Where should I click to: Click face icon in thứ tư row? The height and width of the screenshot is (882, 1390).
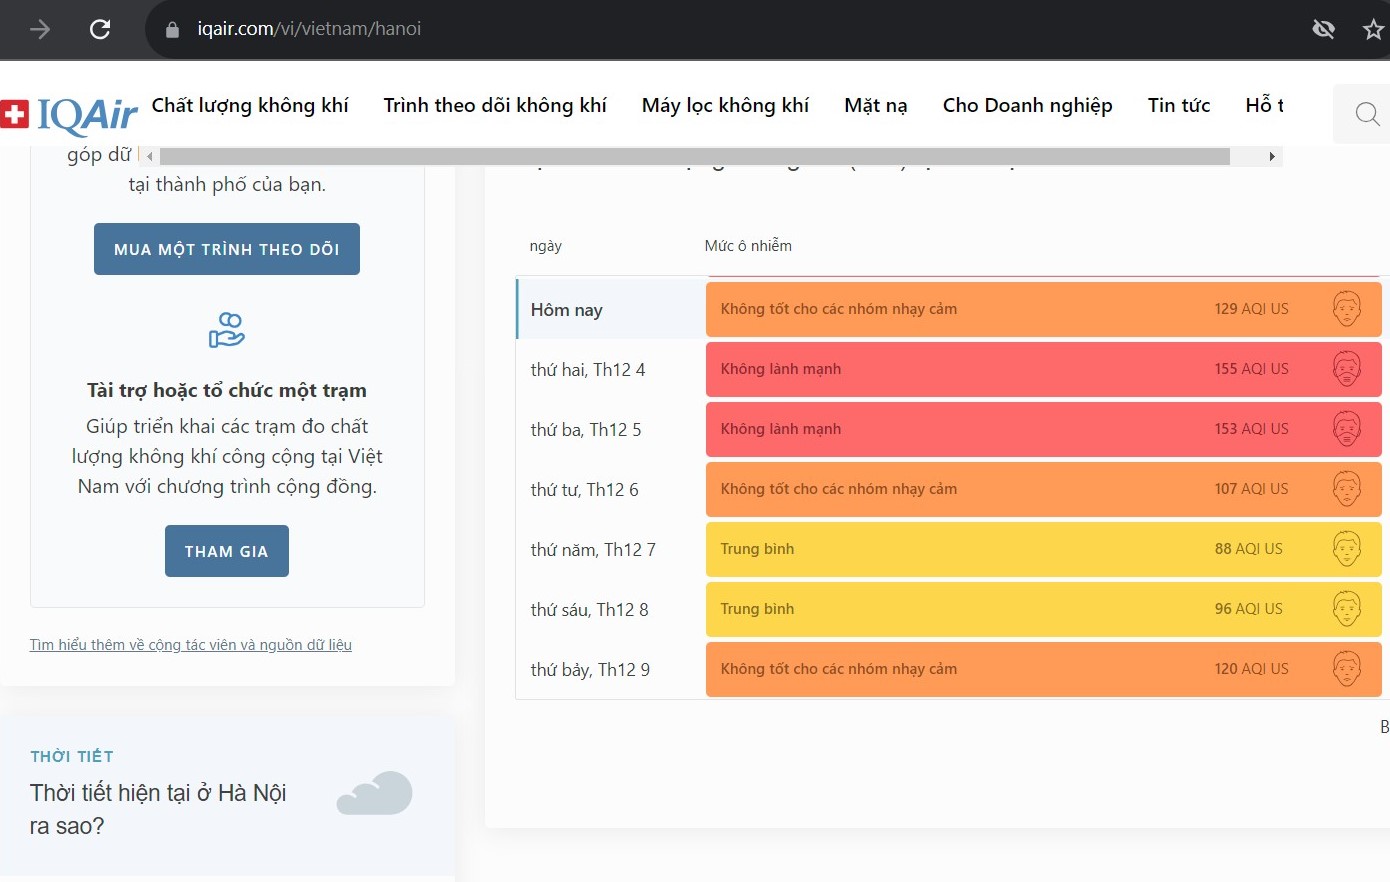pyautogui.click(x=1347, y=489)
